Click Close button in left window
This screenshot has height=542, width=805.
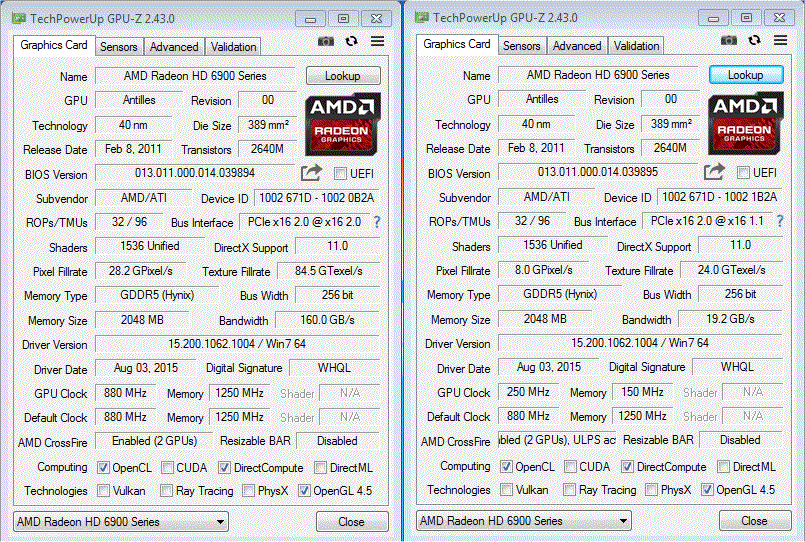tap(352, 522)
